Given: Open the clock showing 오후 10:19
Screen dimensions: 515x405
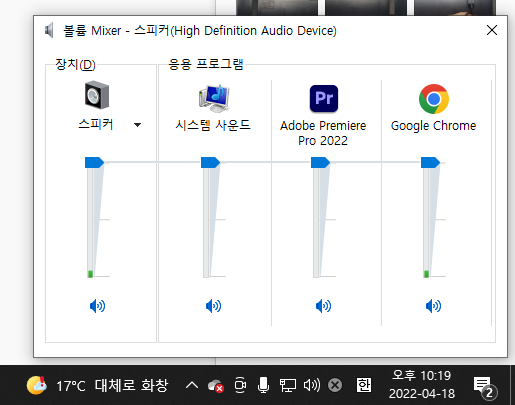Looking at the screenshot, I should click(x=422, y=385).
